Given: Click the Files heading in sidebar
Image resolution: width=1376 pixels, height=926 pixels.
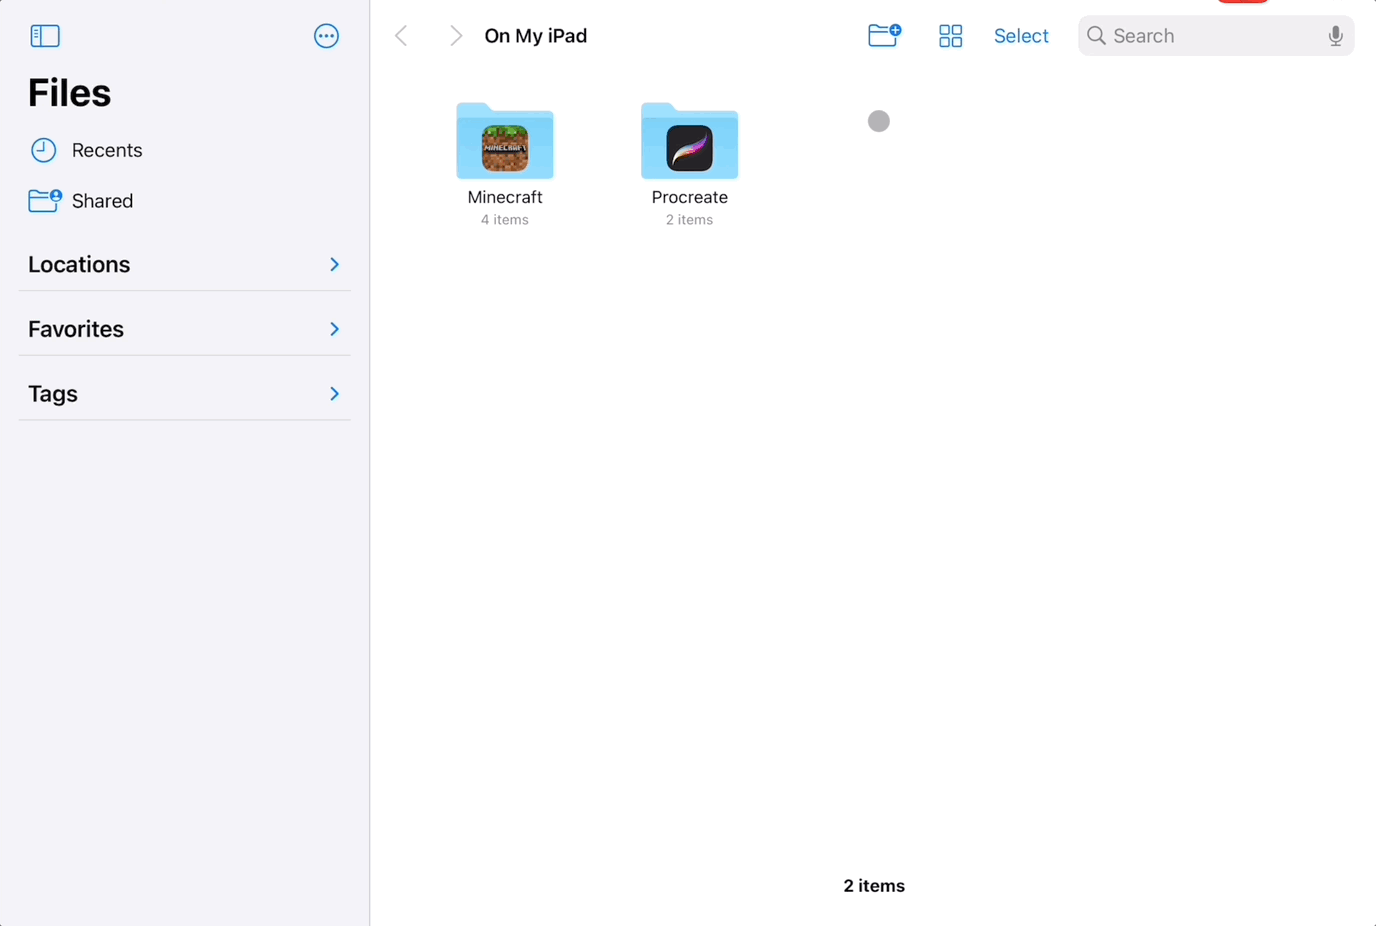Looking at the screenshot, I should pos(70,93).
